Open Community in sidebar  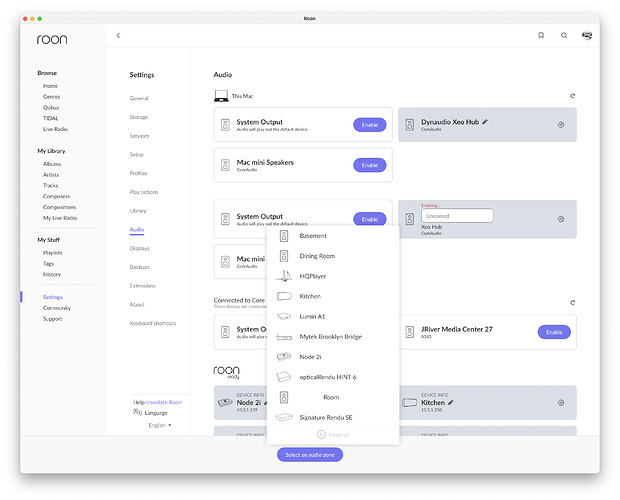click(57, 308)
